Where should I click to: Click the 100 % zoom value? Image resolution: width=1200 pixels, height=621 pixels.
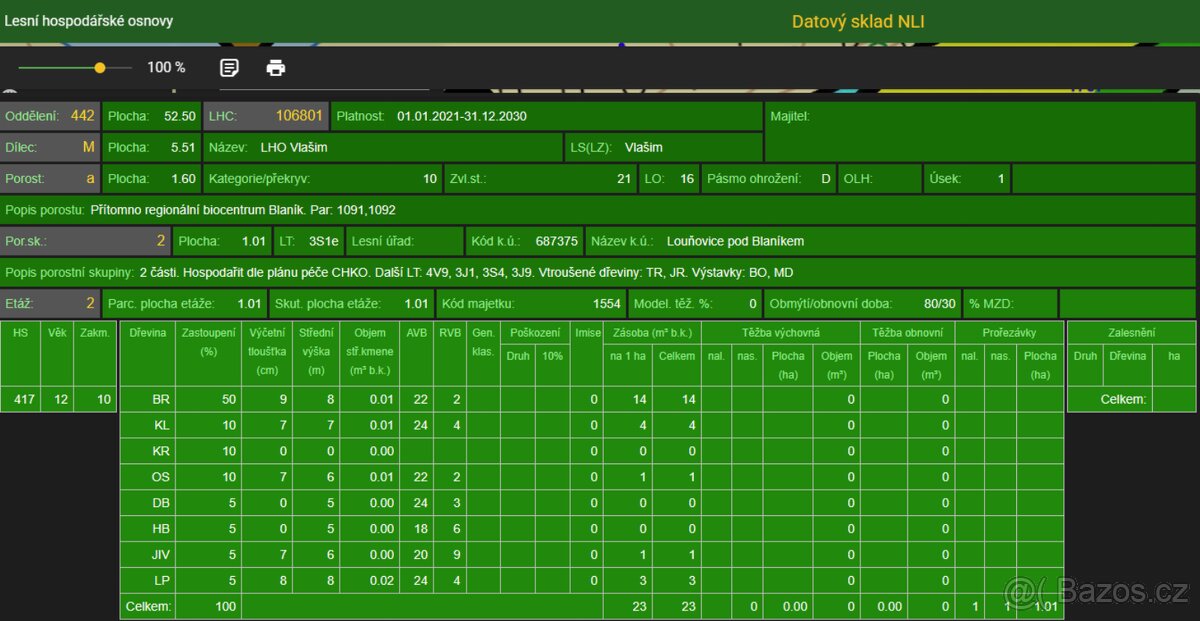[166, 68]
